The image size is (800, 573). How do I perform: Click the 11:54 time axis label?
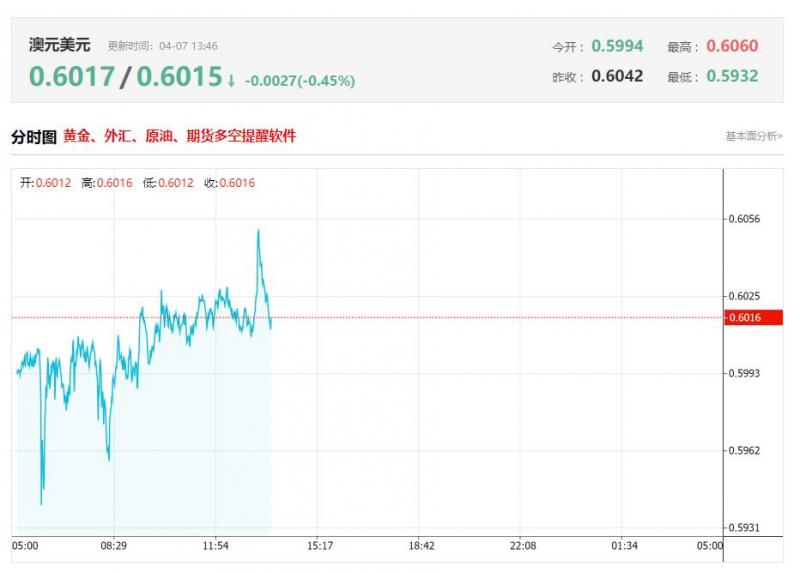click(x=215, y=546)
